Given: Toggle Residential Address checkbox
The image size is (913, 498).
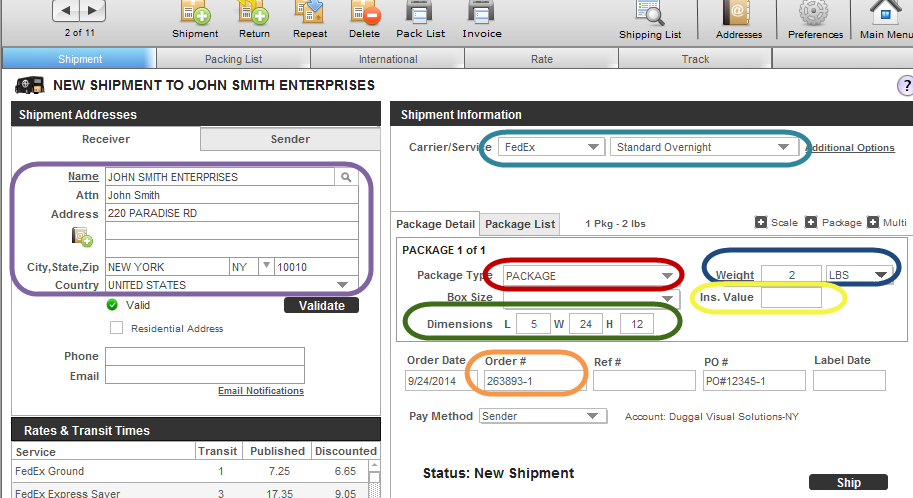Looking at the screenshot, I should (116, 328).
